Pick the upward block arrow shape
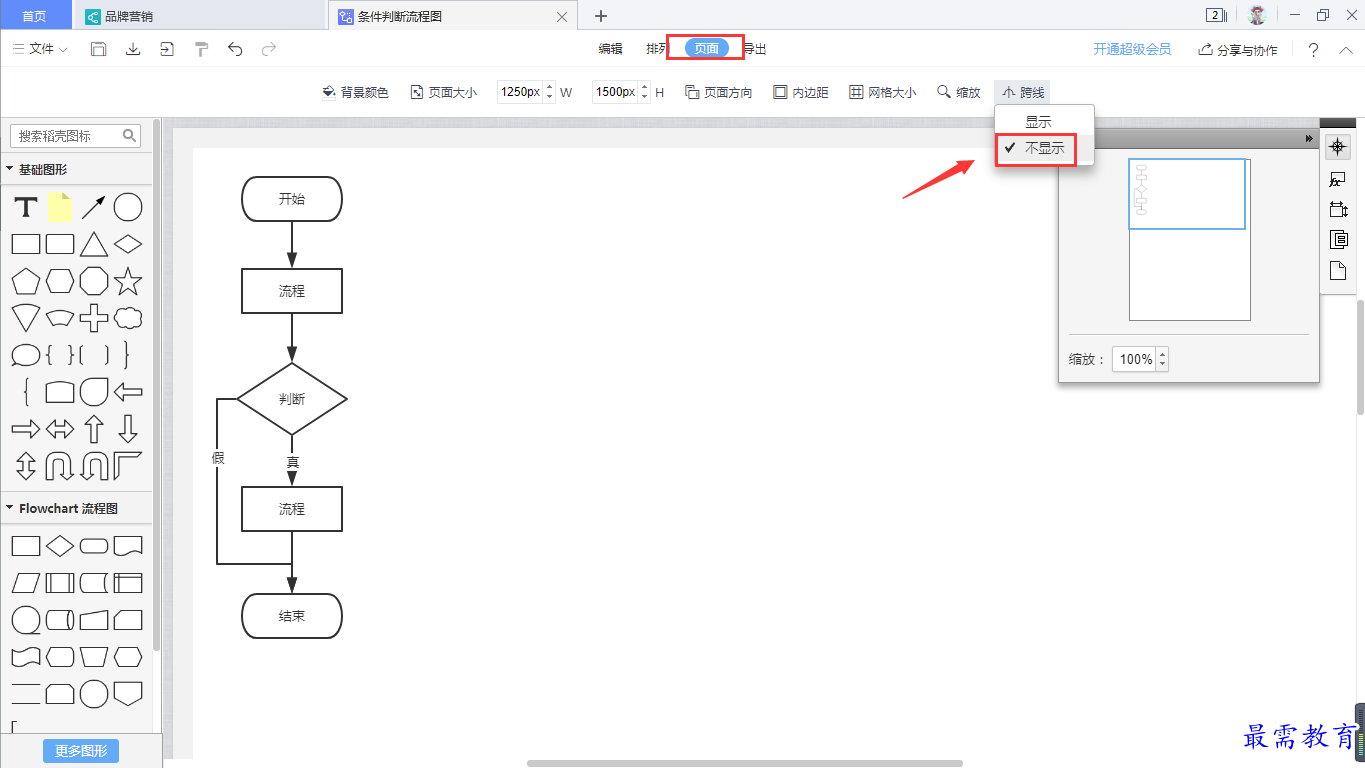 [x=94, y=429]
